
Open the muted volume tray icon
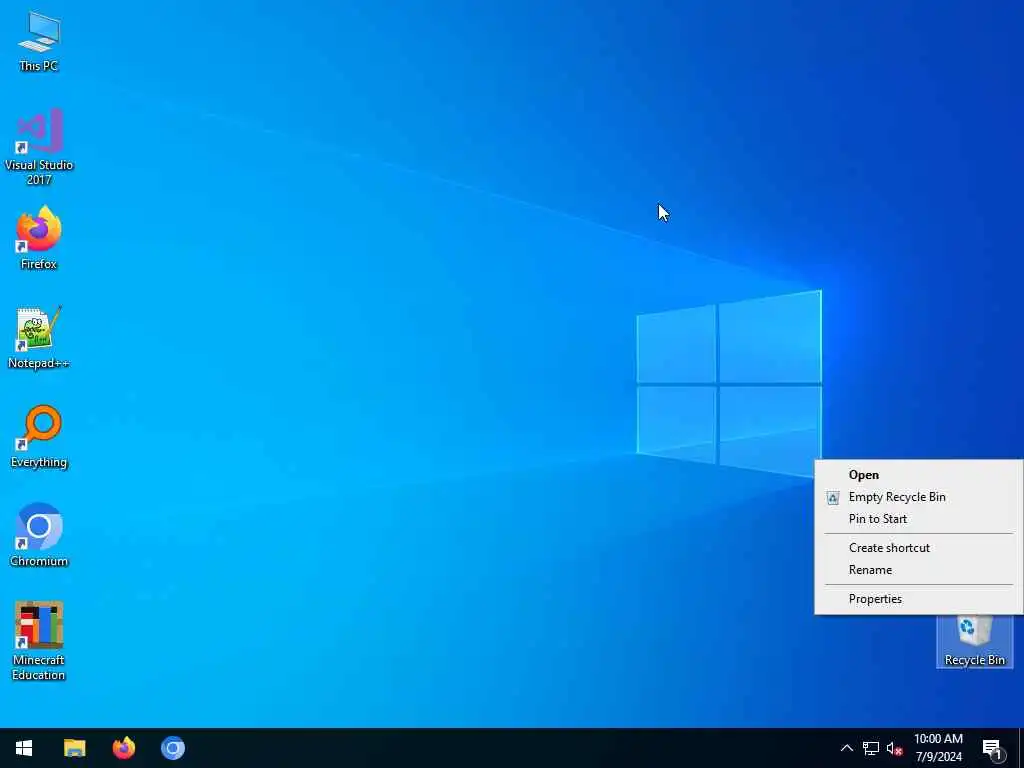(x=894, y=748)
